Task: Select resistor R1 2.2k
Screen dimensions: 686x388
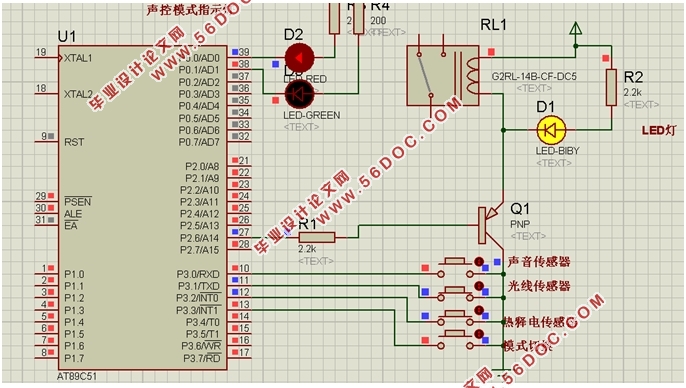Action: click(317, 238)
